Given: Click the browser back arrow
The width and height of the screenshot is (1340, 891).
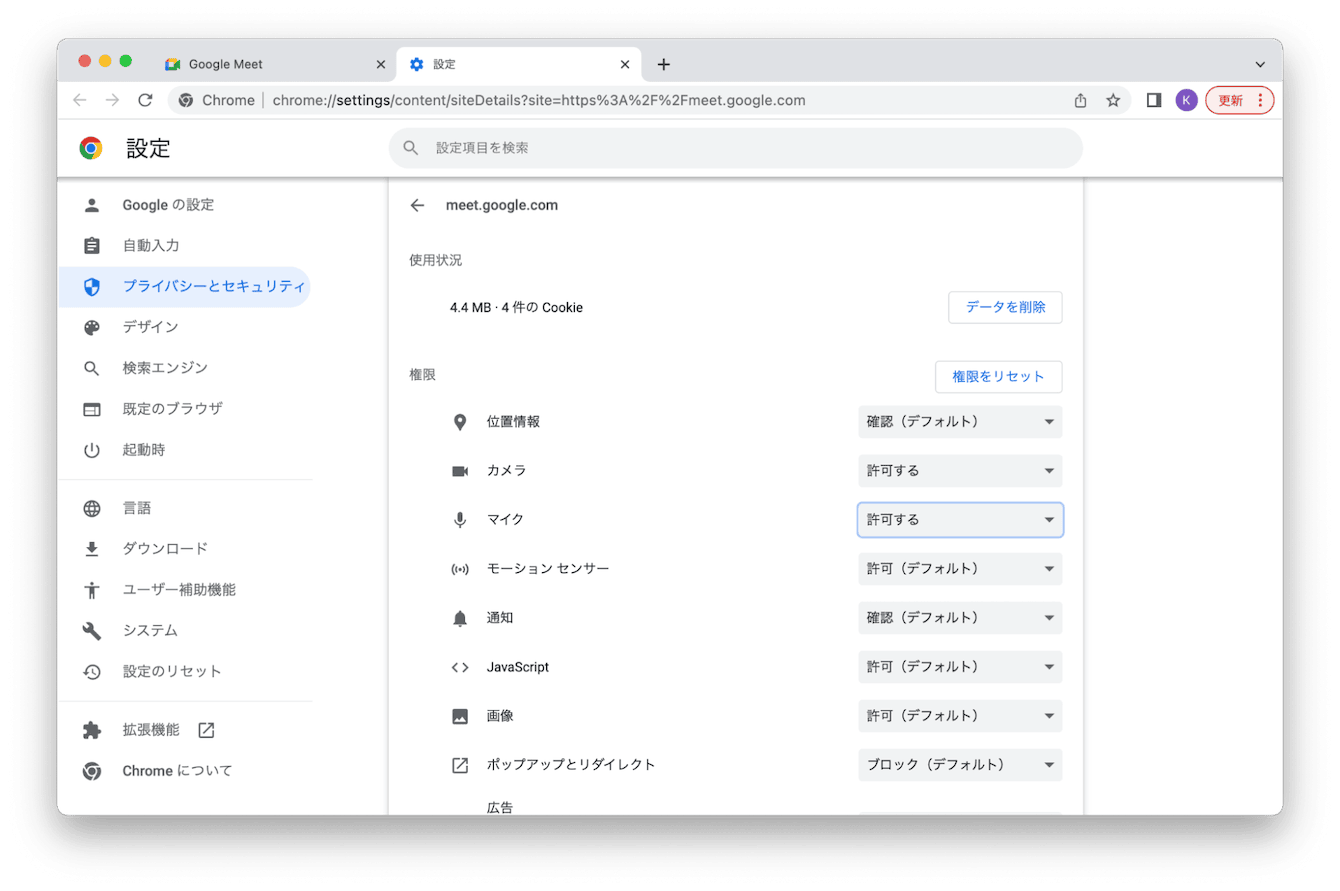Looking at the screenshot, I should pyautogui.click(x=80, y=100).
